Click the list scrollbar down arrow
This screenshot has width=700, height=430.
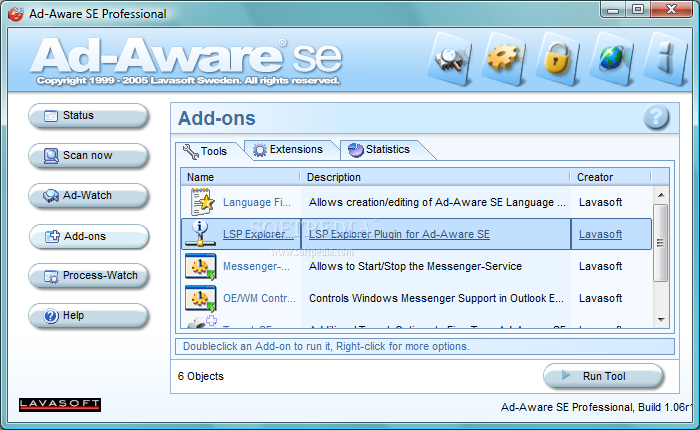tap(661, 319)
